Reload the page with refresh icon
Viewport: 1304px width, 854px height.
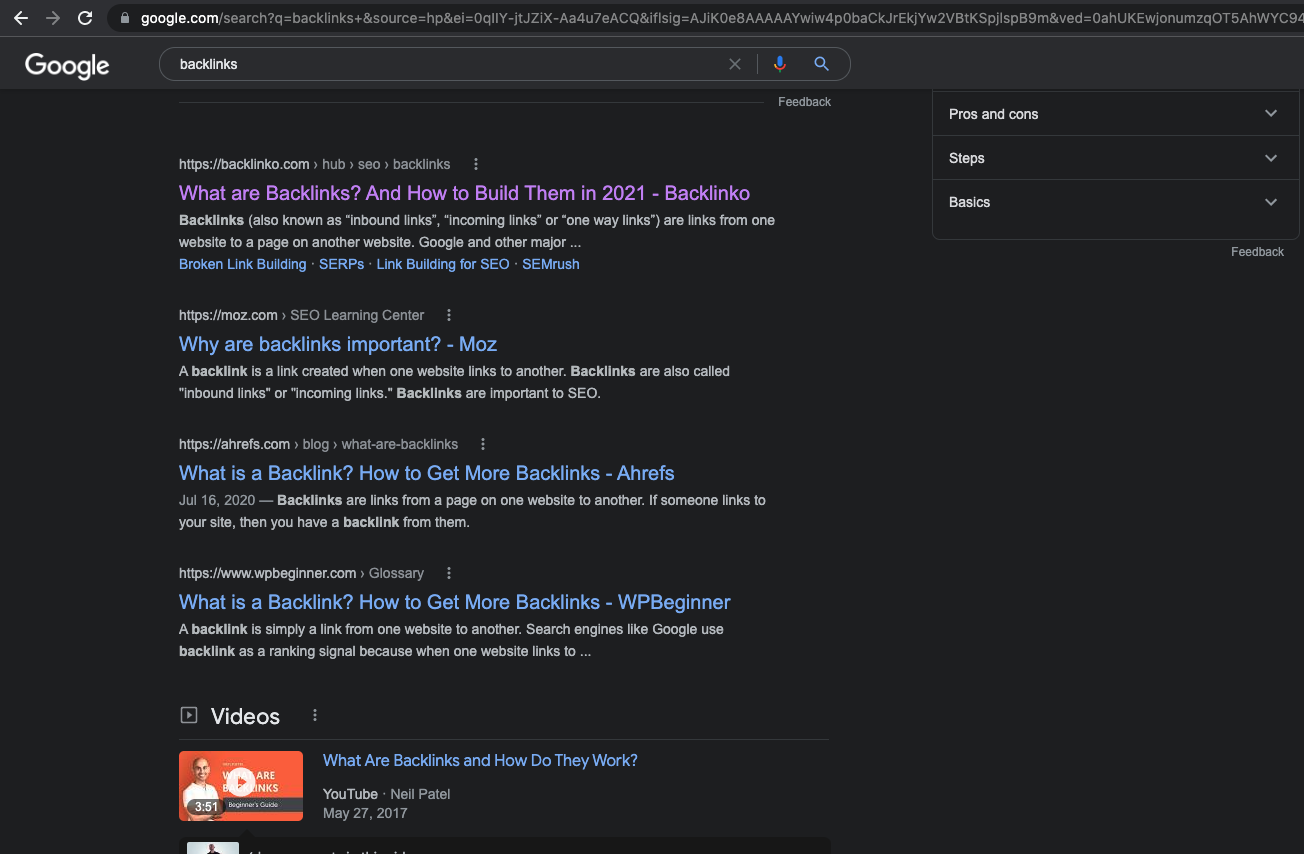tap(85, 18)
